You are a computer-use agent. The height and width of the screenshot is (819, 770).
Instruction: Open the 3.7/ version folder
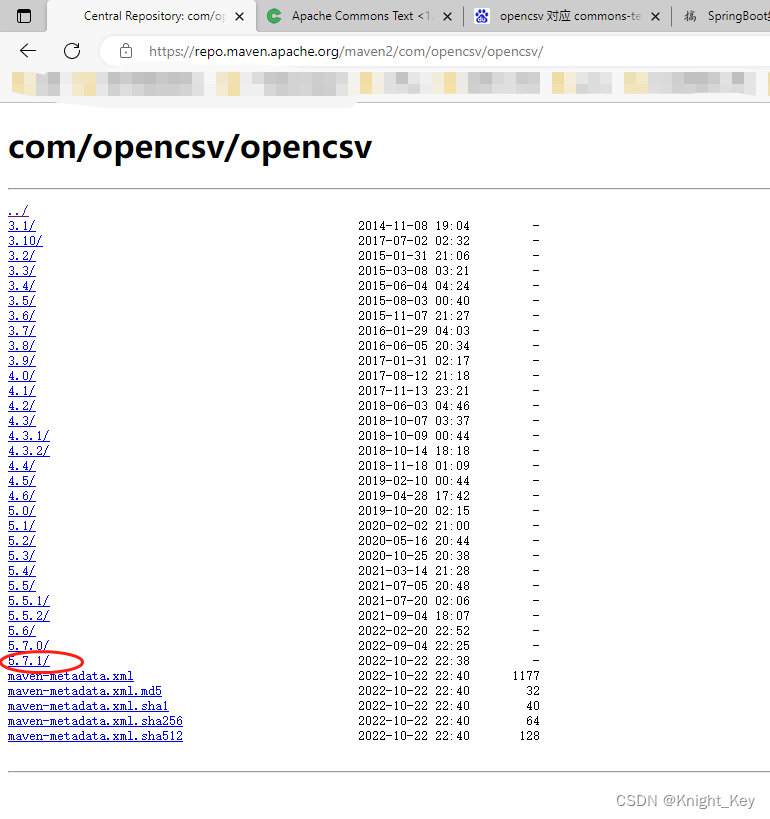click(x=21, y=331)
